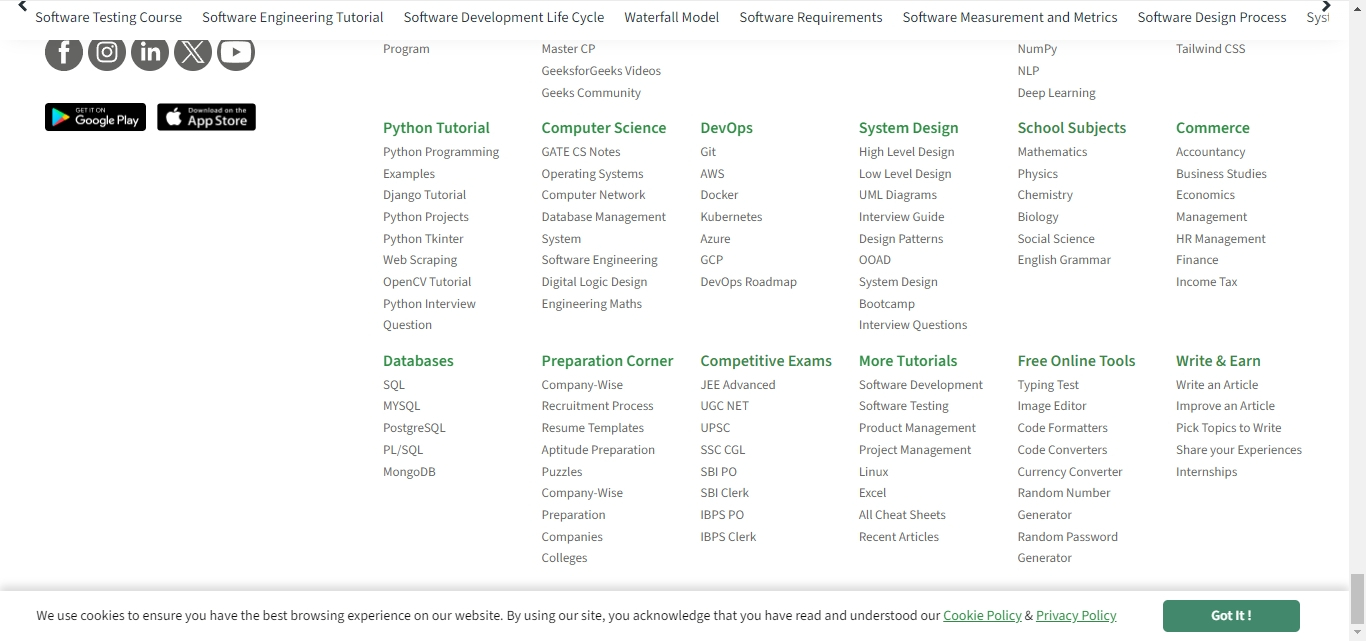Open the PostgreSQL link
The image size is (1366, 641).
(414, 428)
